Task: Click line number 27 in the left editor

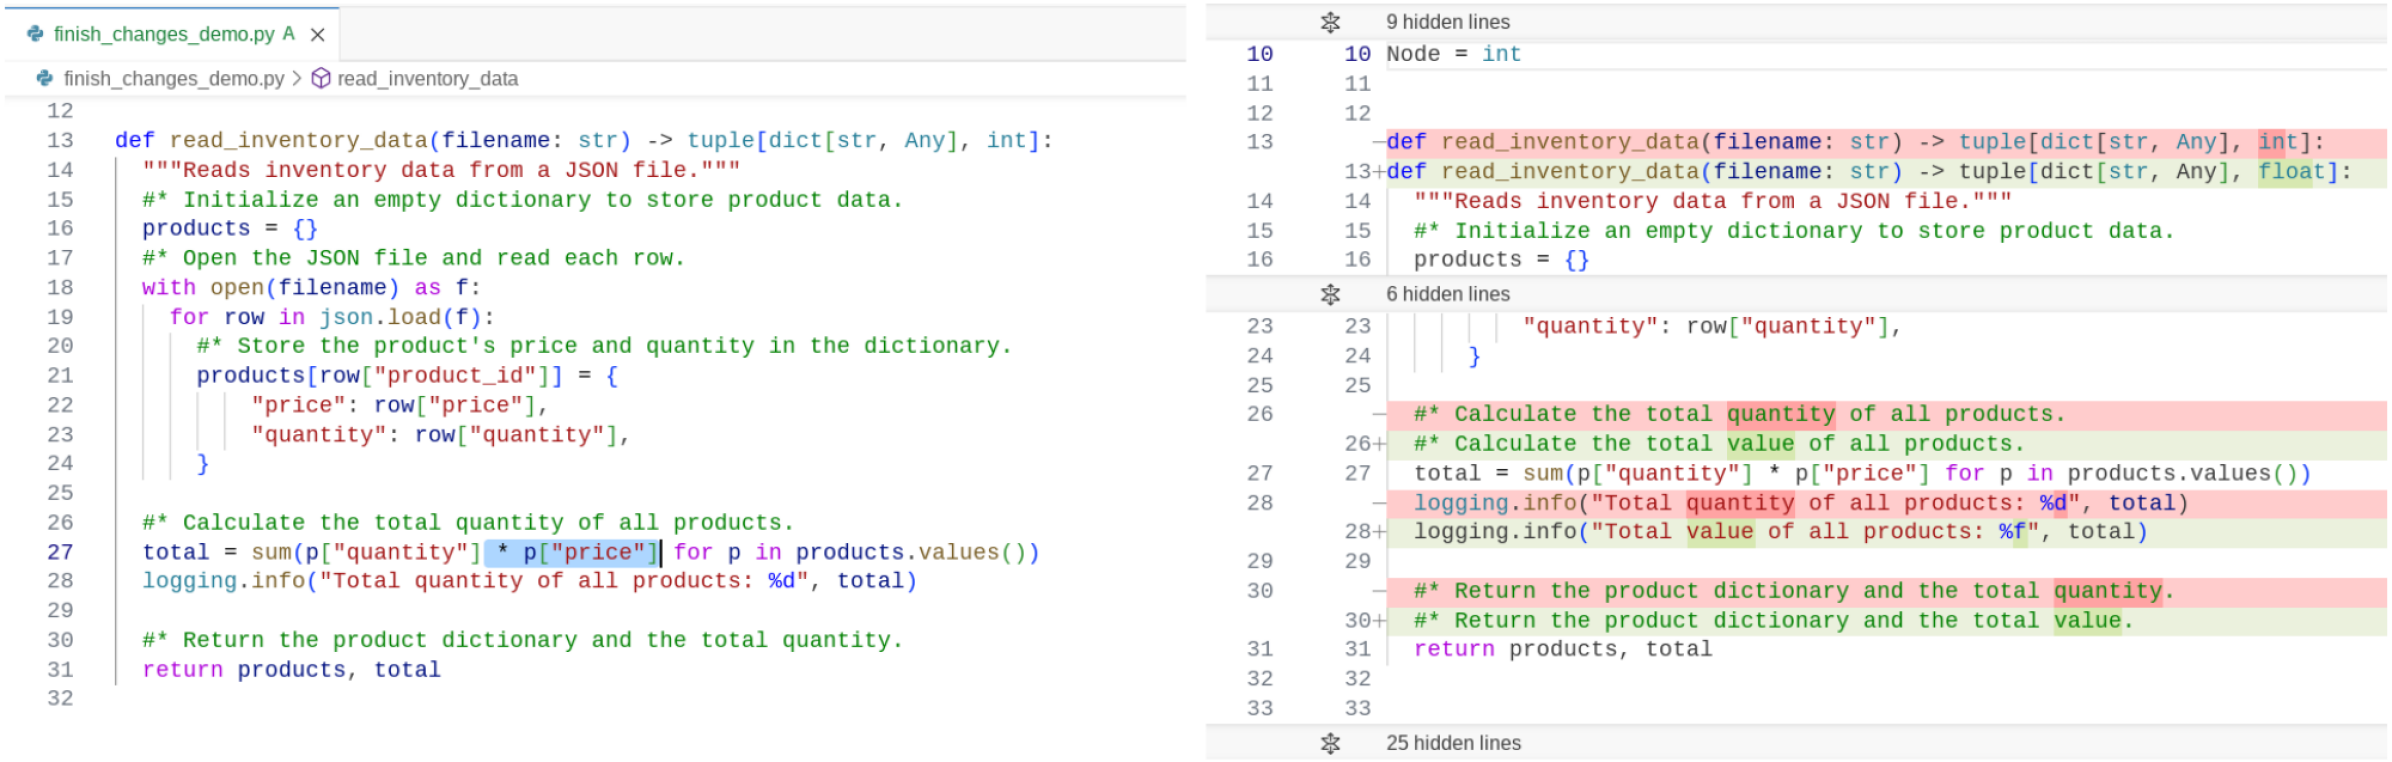Action: click(60, 552)
